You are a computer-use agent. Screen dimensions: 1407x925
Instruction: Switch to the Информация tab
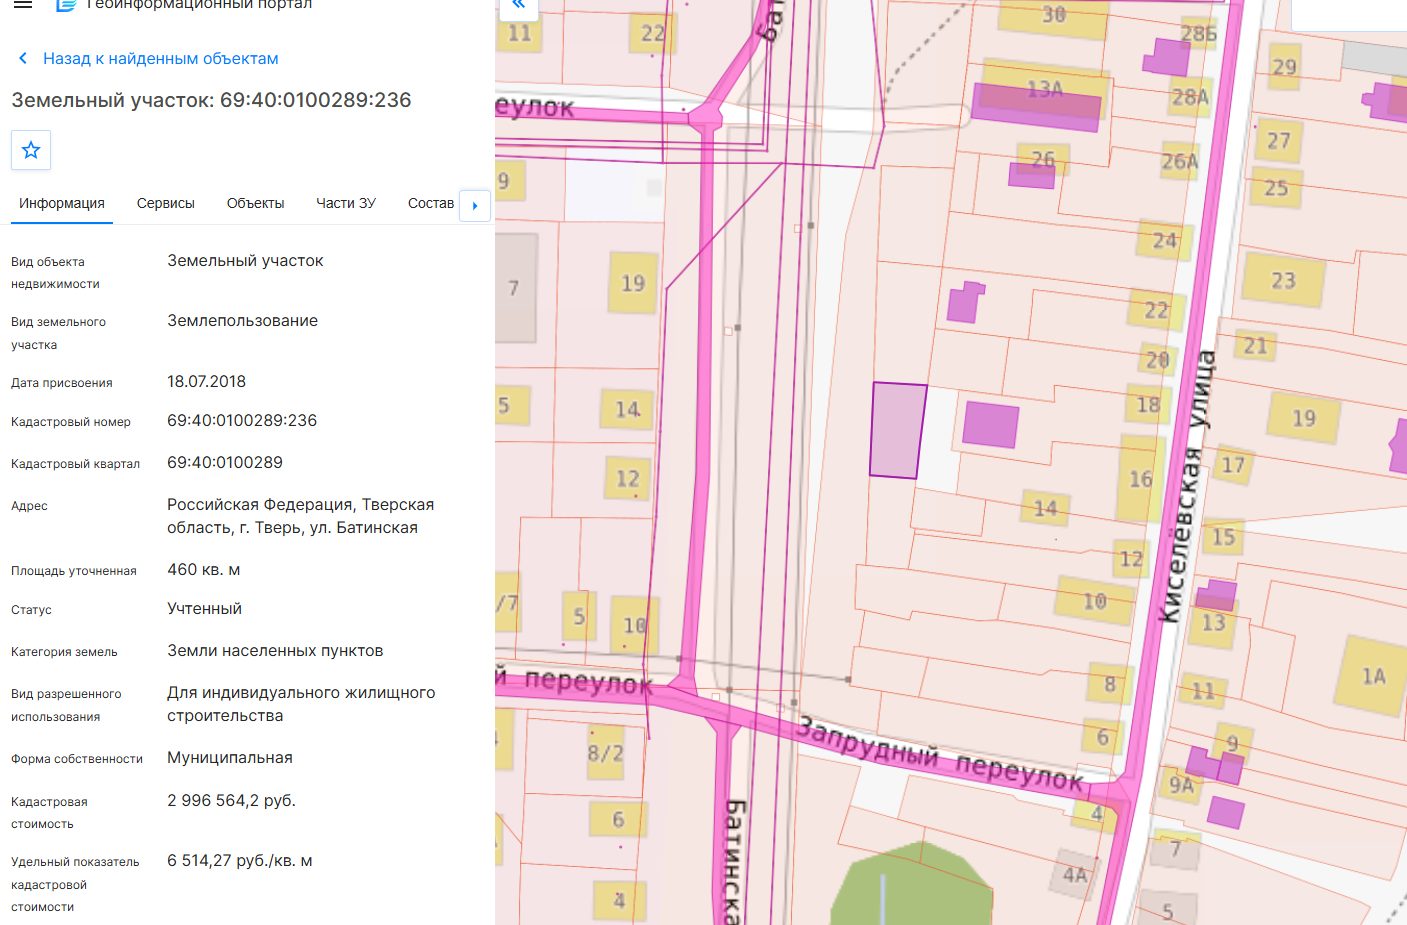point(62,203)
